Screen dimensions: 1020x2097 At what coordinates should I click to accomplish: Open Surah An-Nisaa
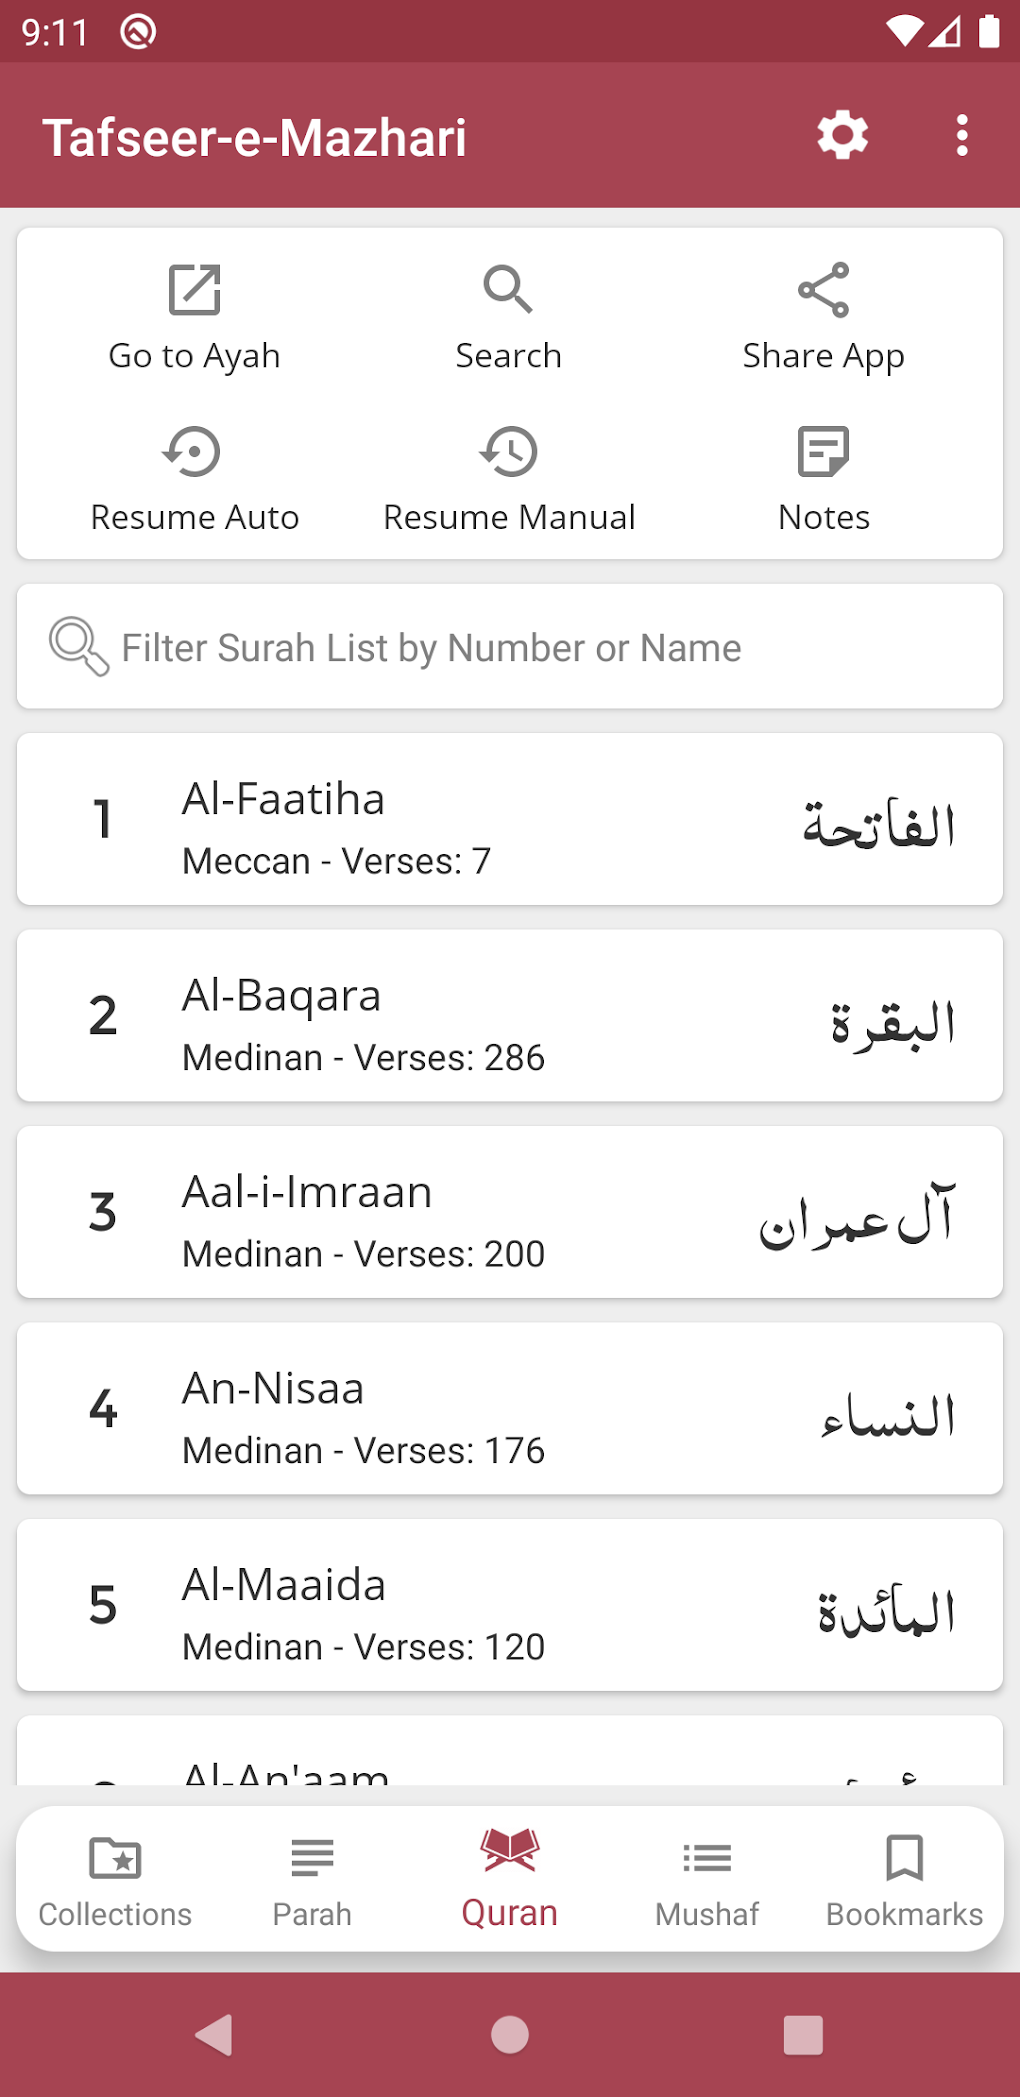coord(510,1409)
